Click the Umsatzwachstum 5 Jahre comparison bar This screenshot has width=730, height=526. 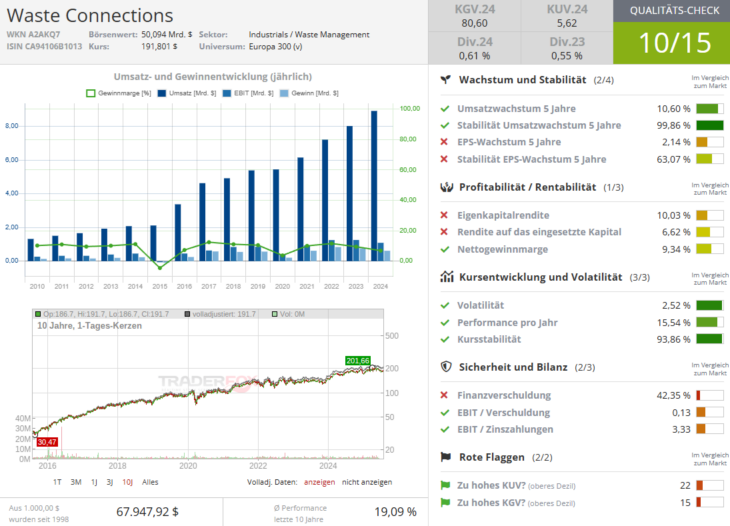[x=710, y=109]
